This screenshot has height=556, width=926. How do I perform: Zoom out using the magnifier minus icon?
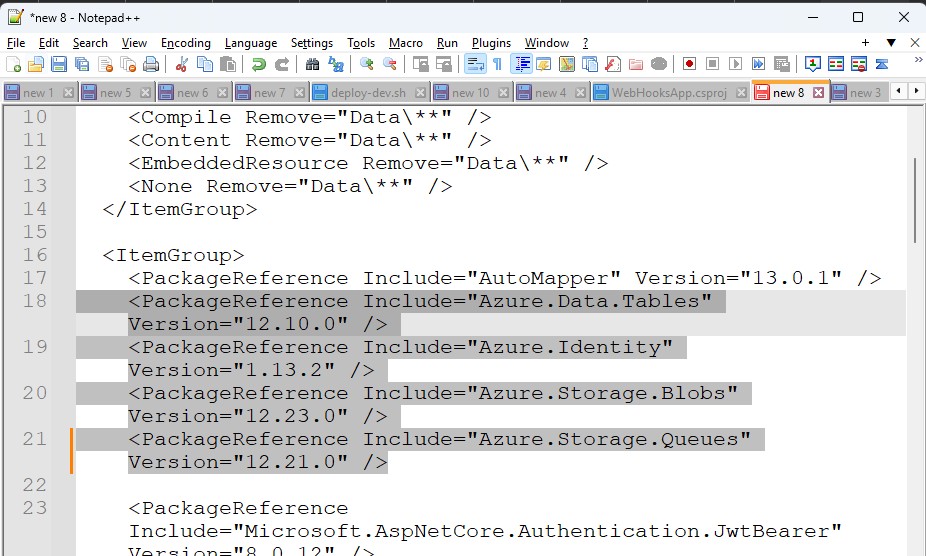(390, 64)
